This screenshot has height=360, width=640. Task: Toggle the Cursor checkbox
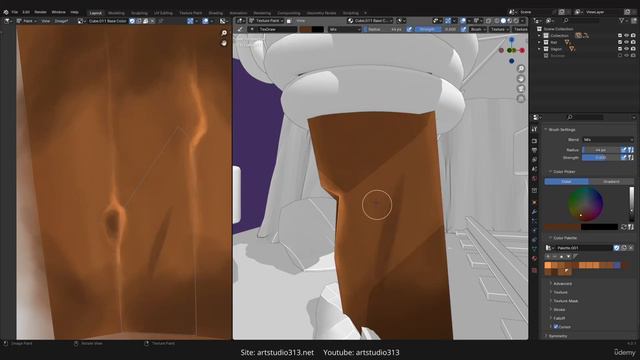pyautogui.click(x=556, y=327)
